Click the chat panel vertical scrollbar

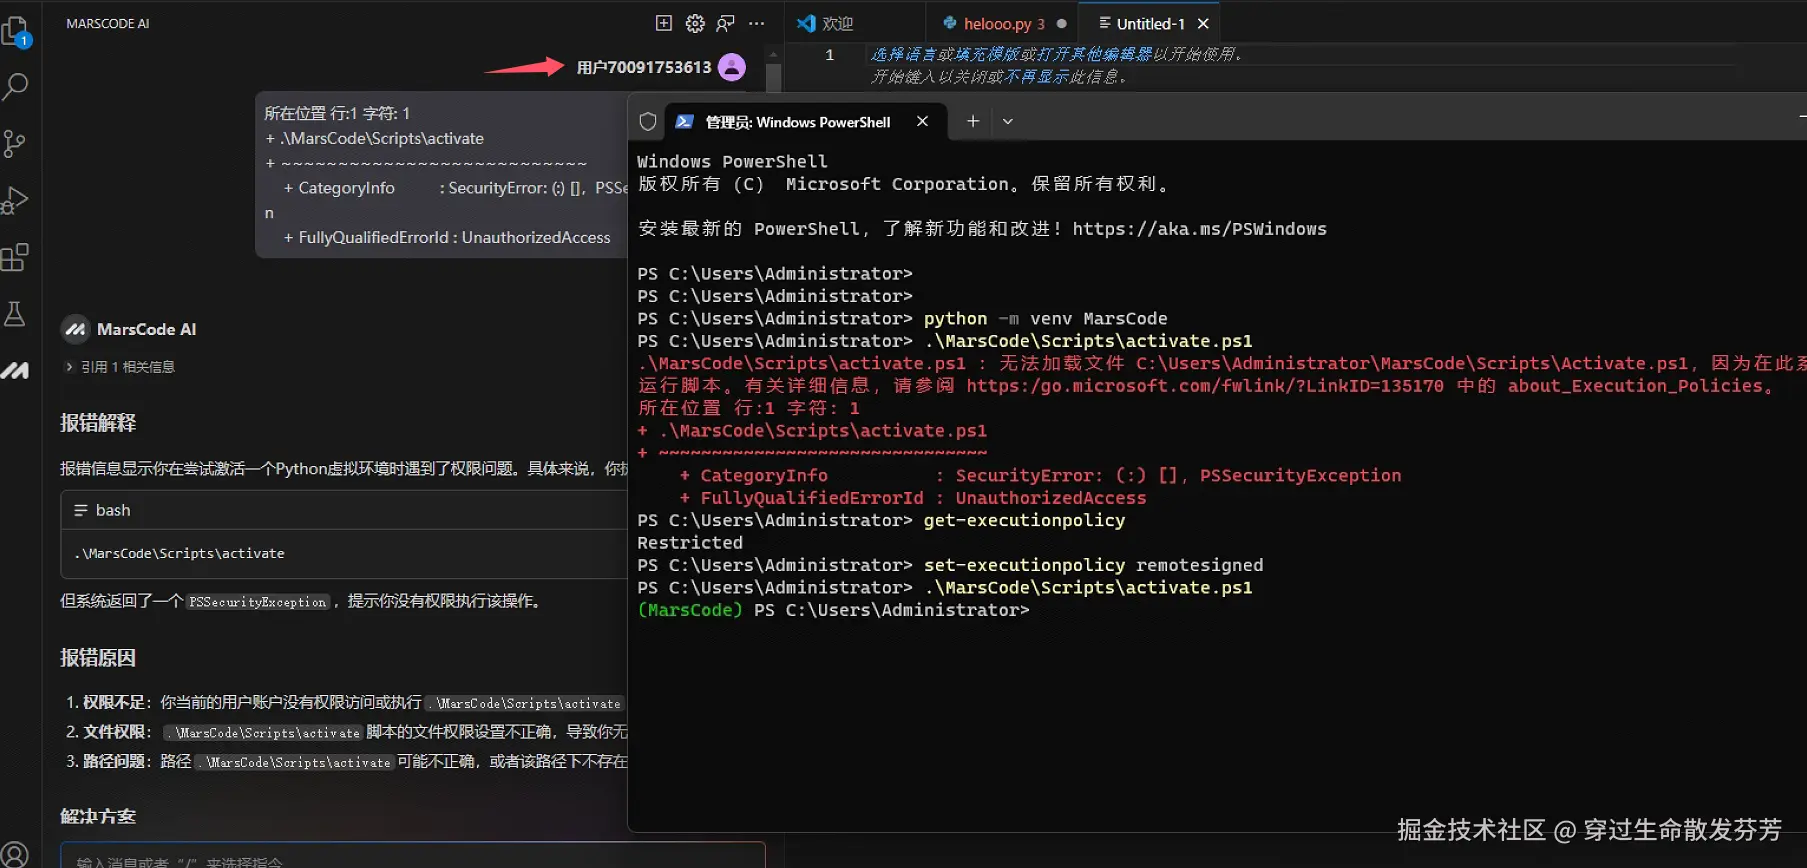point(773,78)
